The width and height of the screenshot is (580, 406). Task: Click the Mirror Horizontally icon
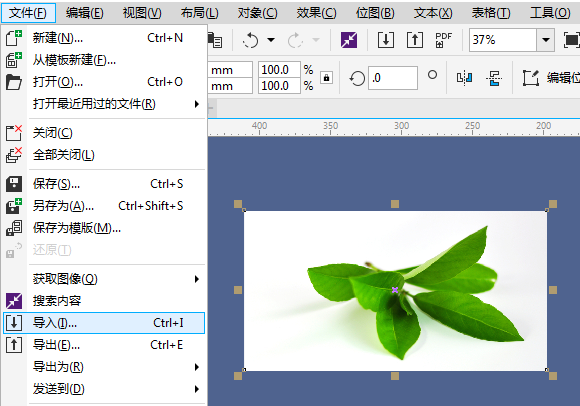click(465, 78)
